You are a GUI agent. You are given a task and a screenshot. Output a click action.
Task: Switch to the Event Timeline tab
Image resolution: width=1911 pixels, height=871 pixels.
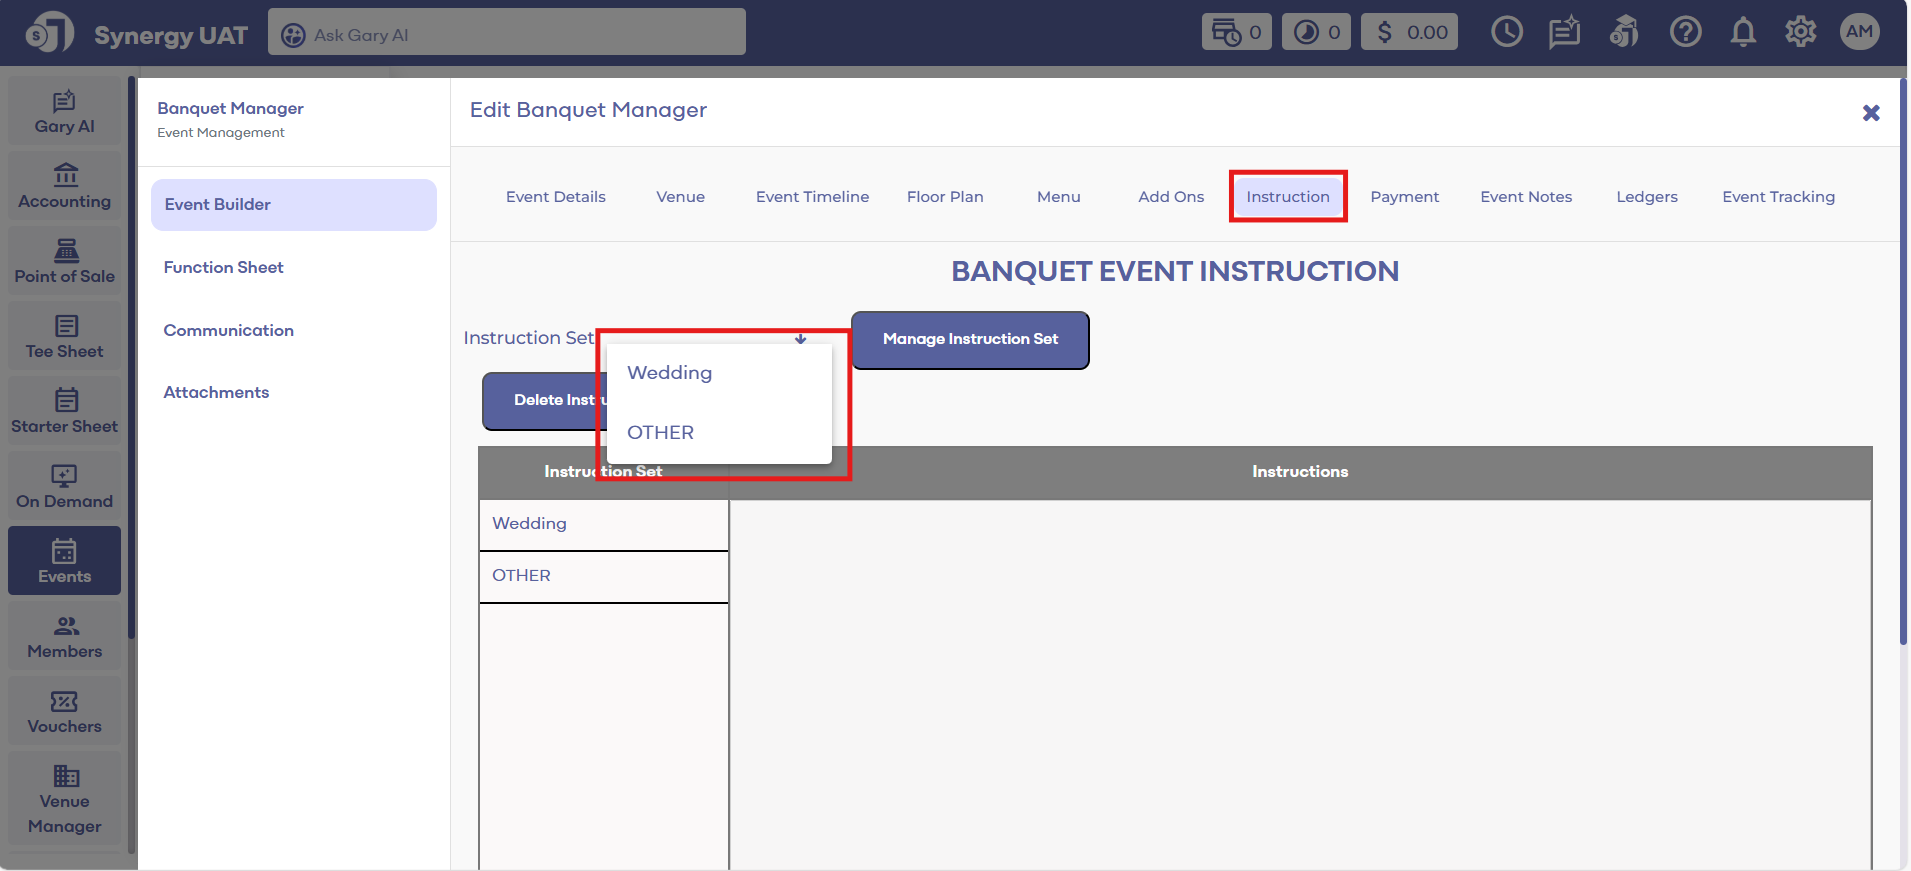812,197
